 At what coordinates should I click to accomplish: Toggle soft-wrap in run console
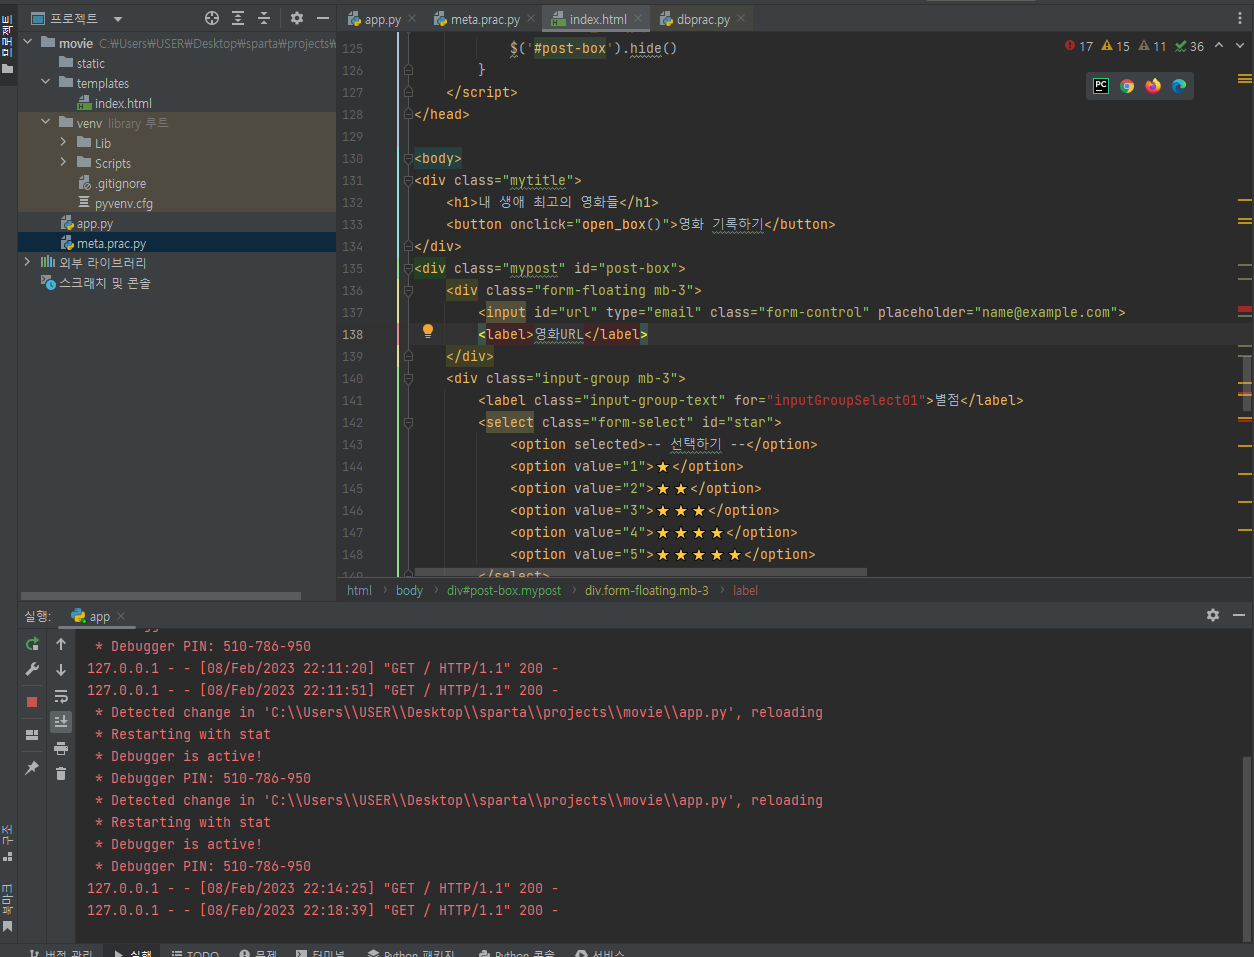click(61, 696)
